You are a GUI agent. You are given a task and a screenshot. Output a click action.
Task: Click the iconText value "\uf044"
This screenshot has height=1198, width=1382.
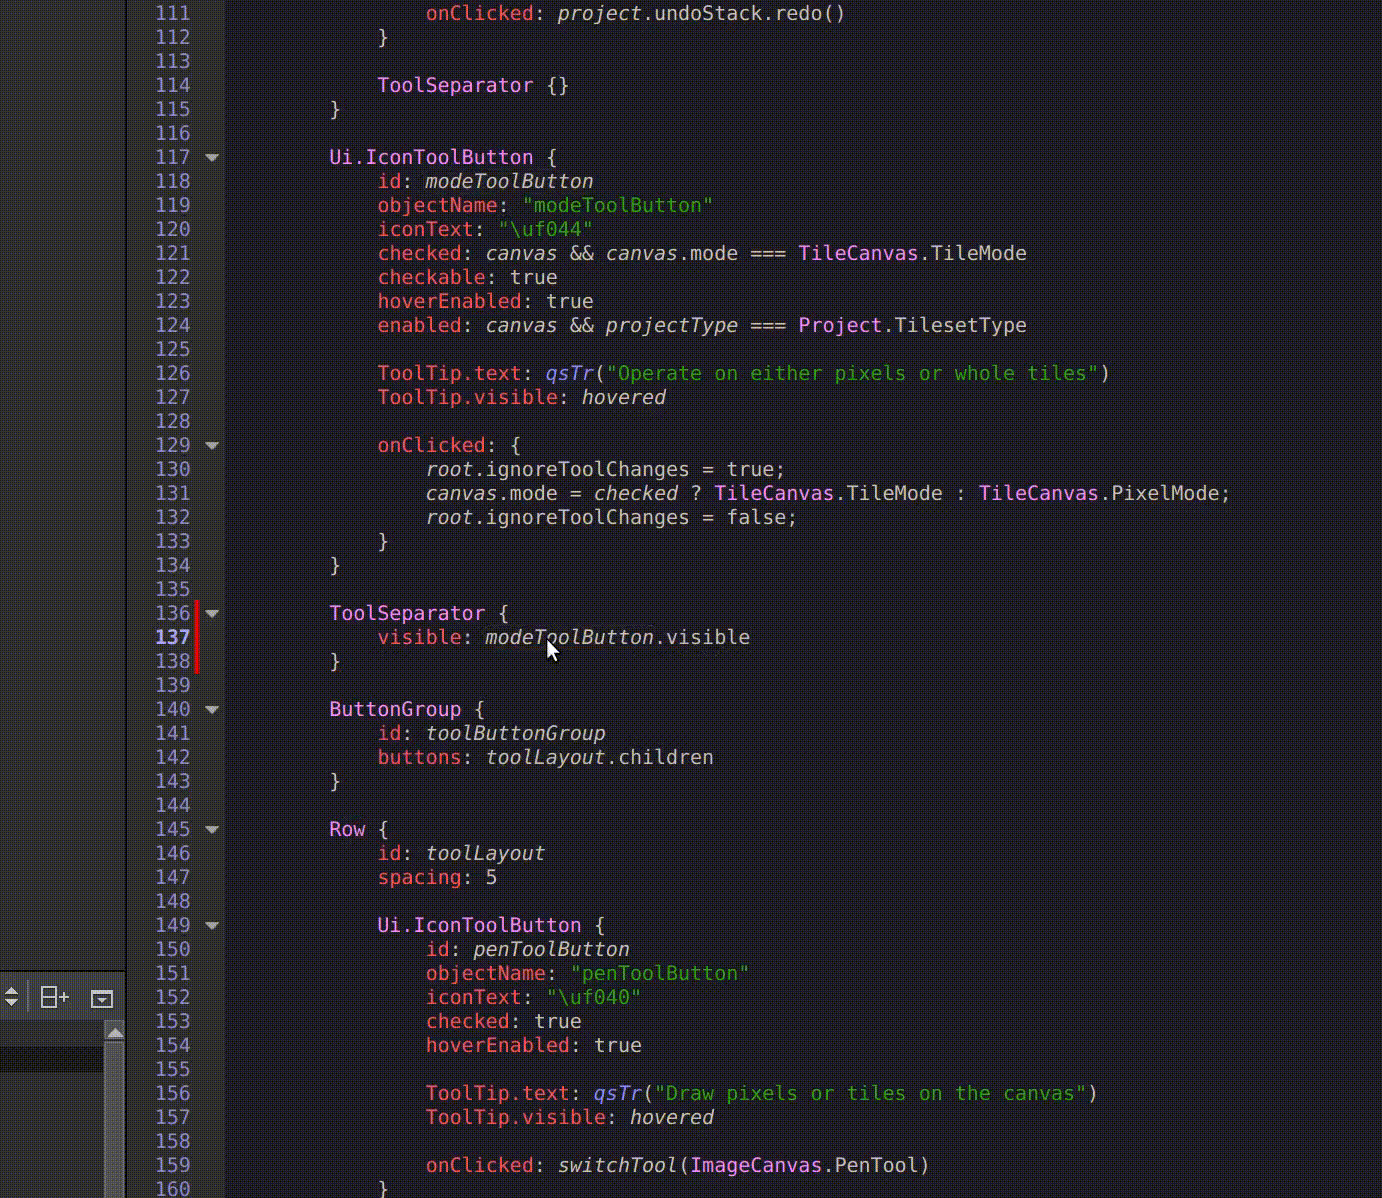pos(545,229)
